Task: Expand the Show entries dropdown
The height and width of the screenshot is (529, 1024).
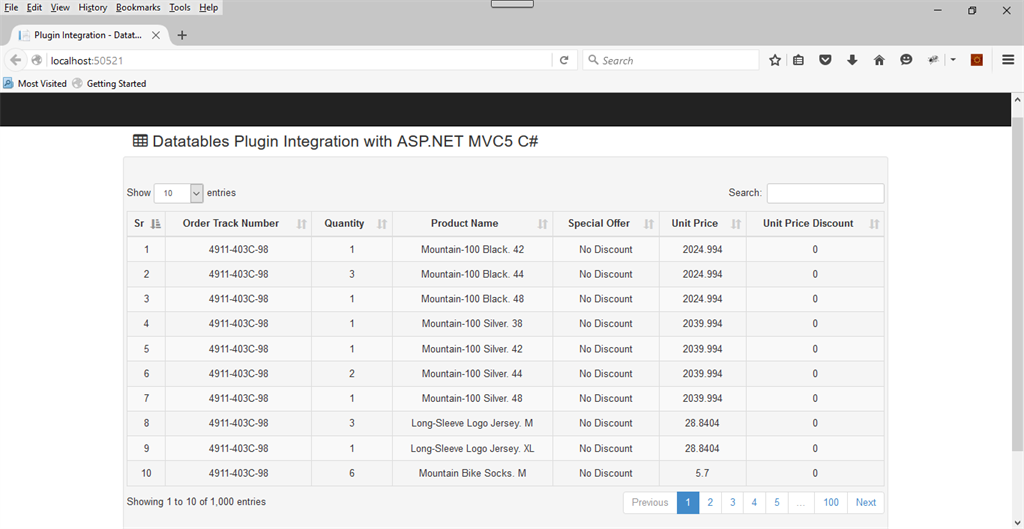Action: (178, 193)
